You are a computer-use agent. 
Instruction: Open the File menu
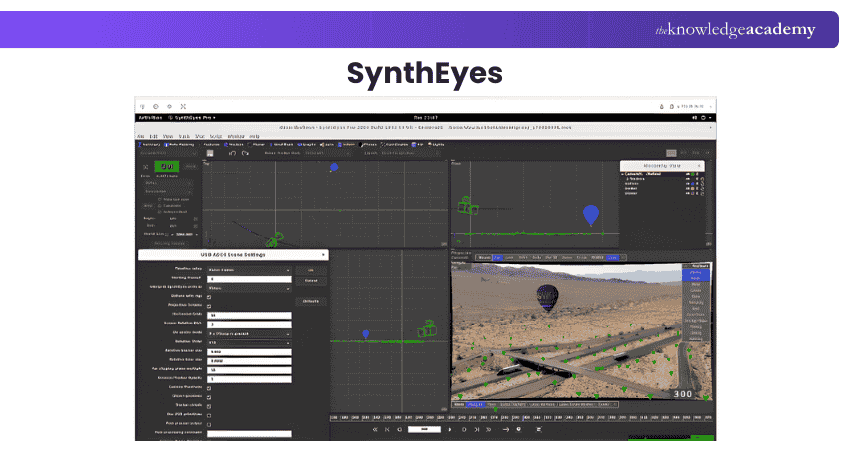coord(141,136)
